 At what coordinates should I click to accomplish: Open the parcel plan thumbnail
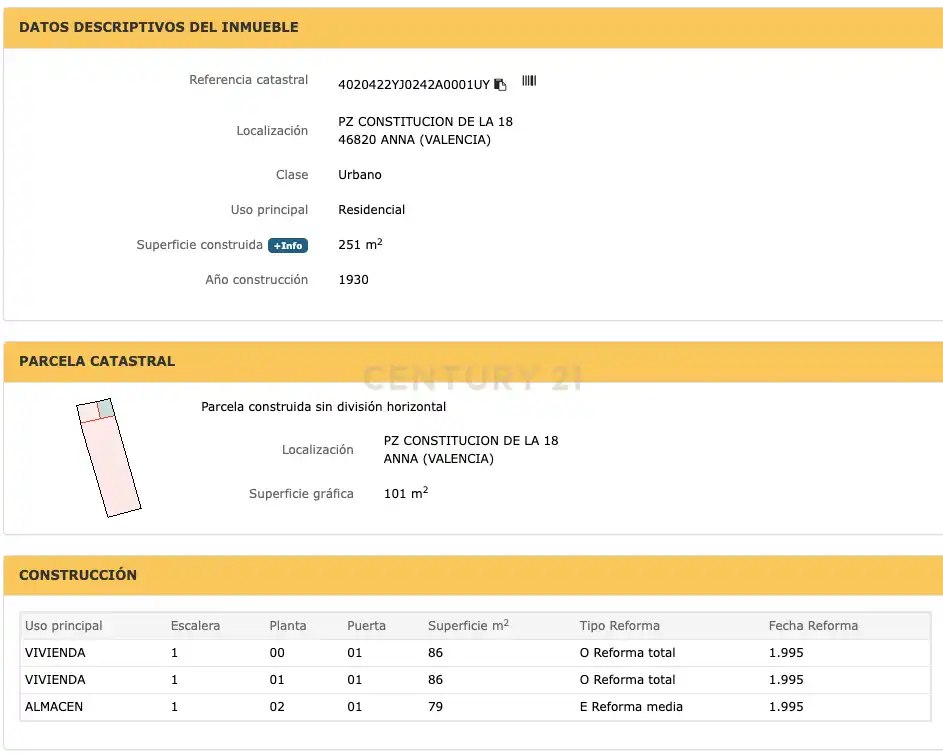click(x=109, y=457)
